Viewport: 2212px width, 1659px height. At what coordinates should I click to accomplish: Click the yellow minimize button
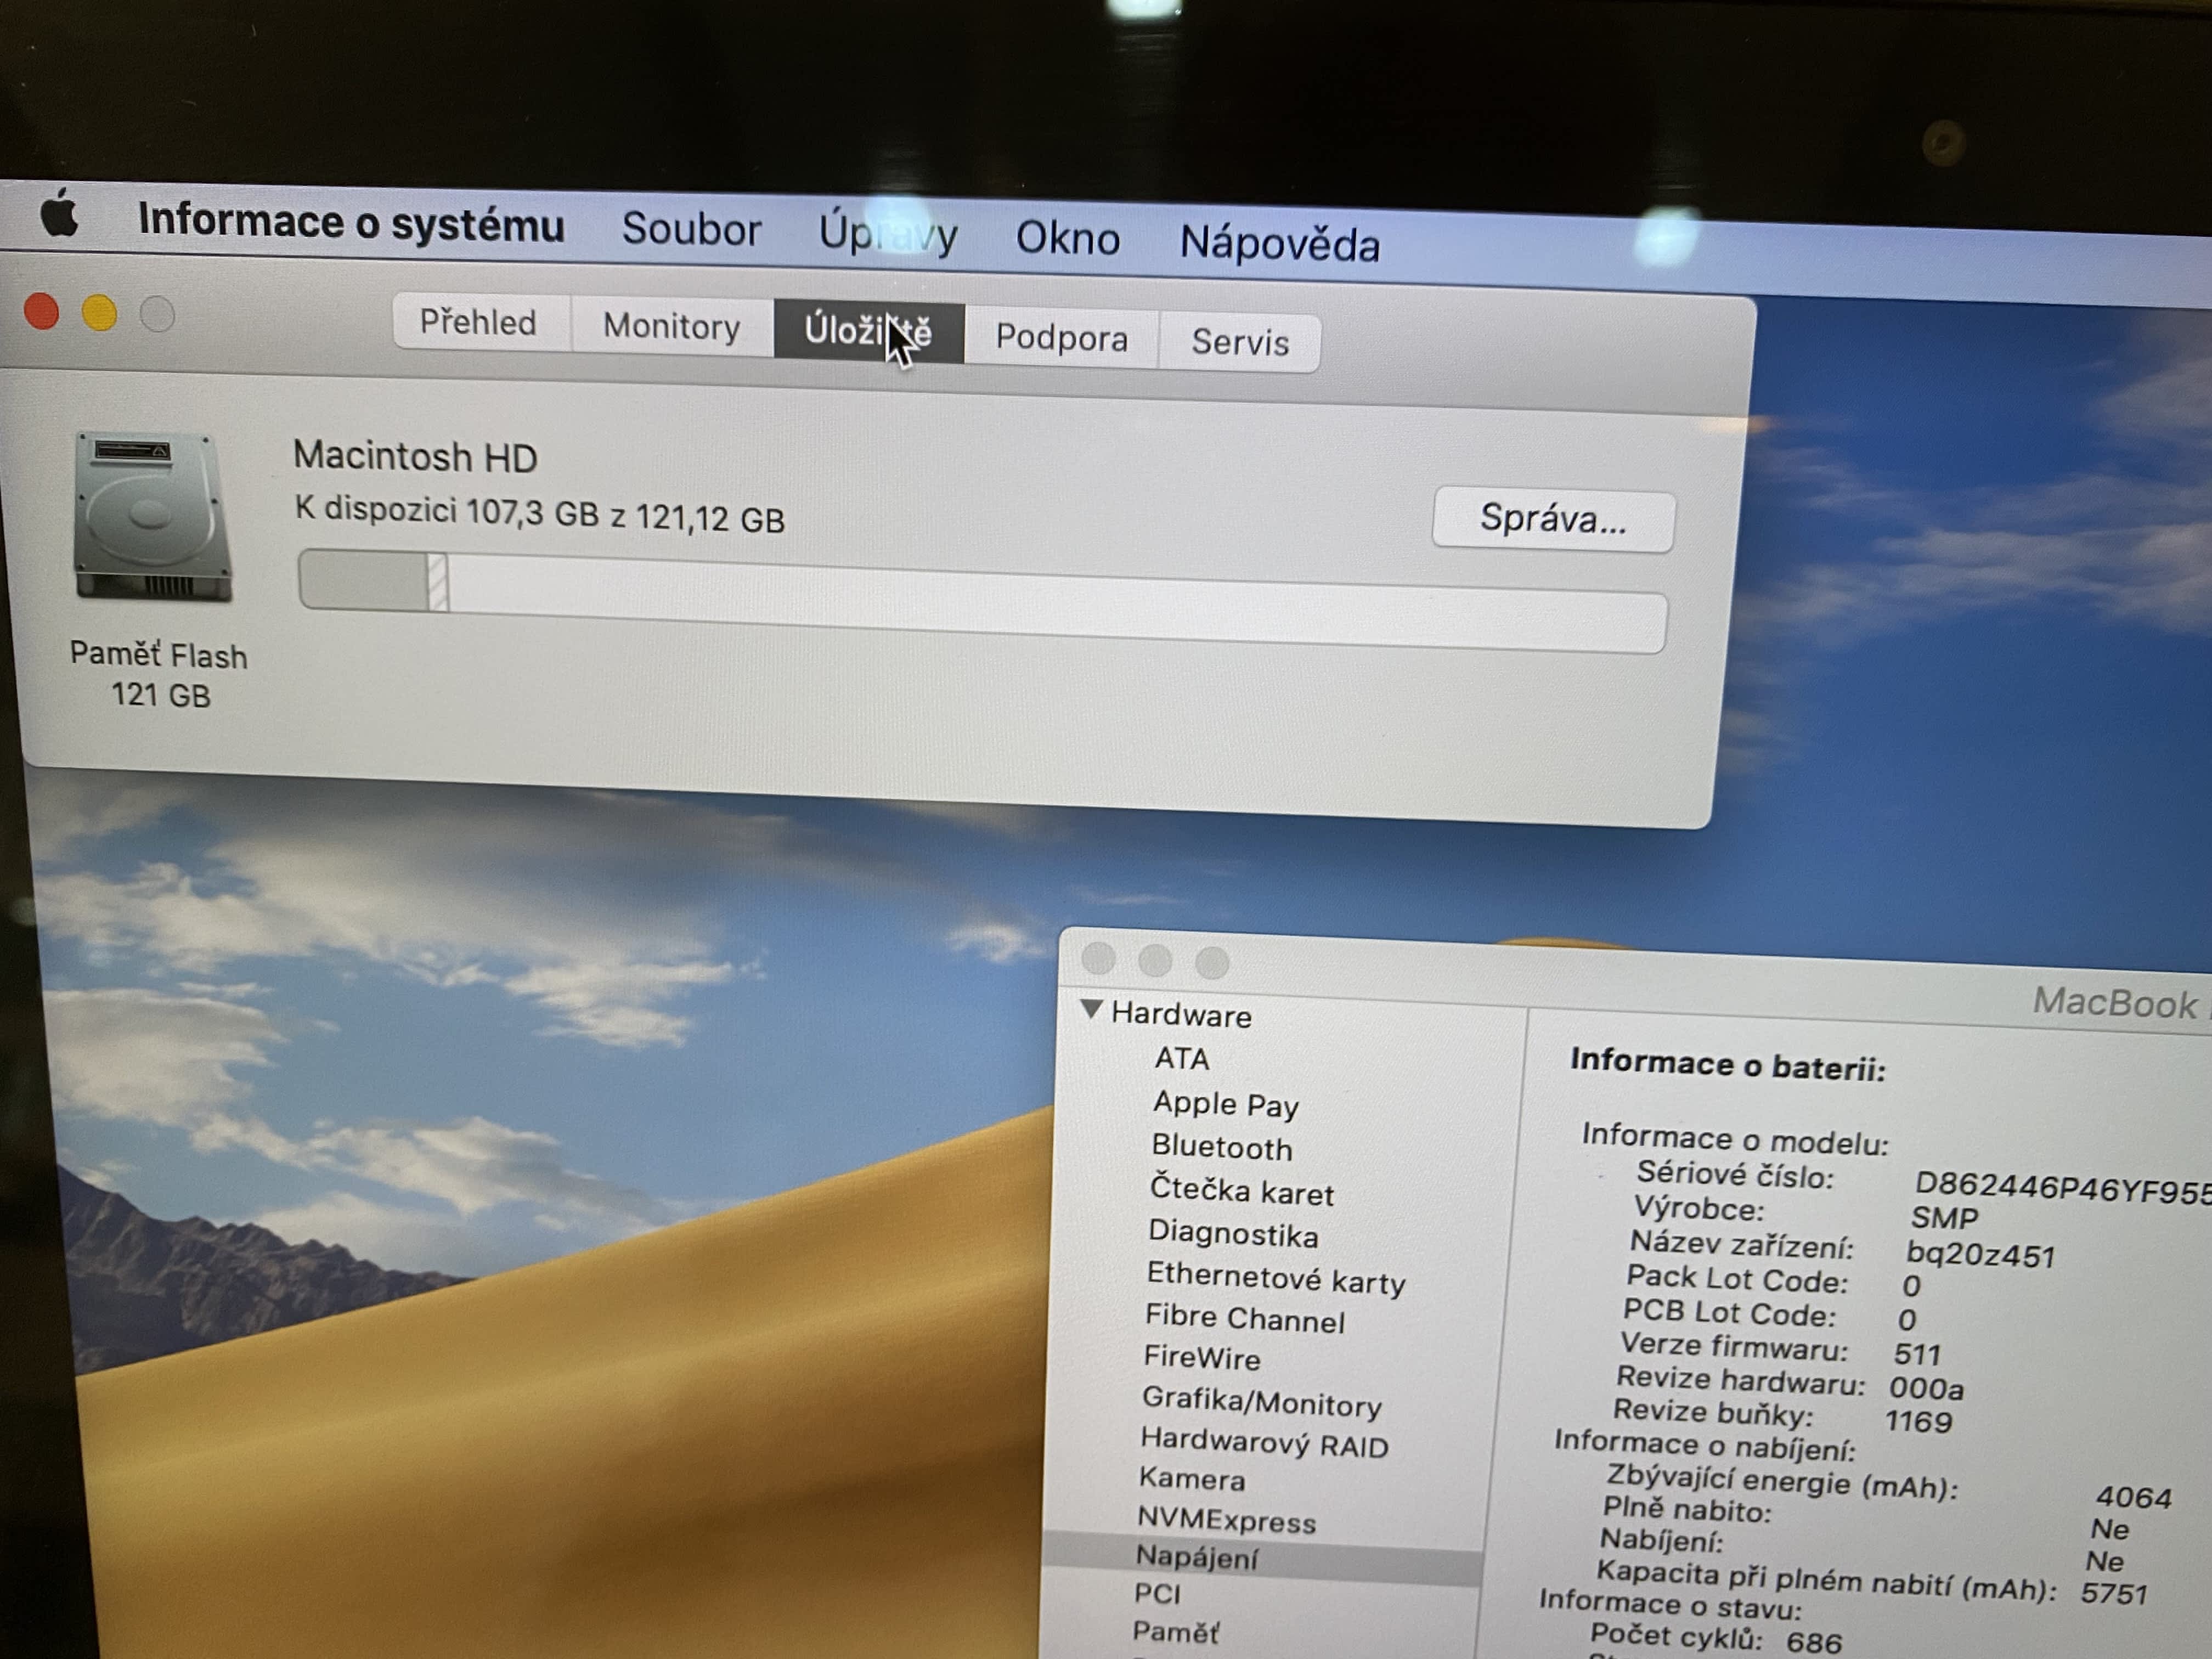99,313
